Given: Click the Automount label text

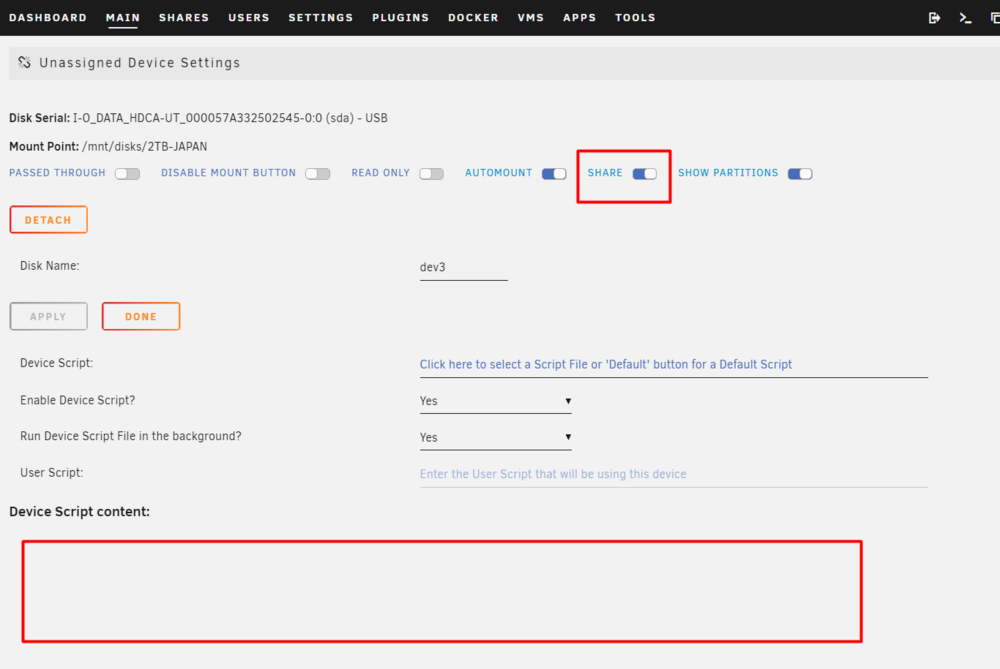Looking at the screenshot, I should [498, 173].
